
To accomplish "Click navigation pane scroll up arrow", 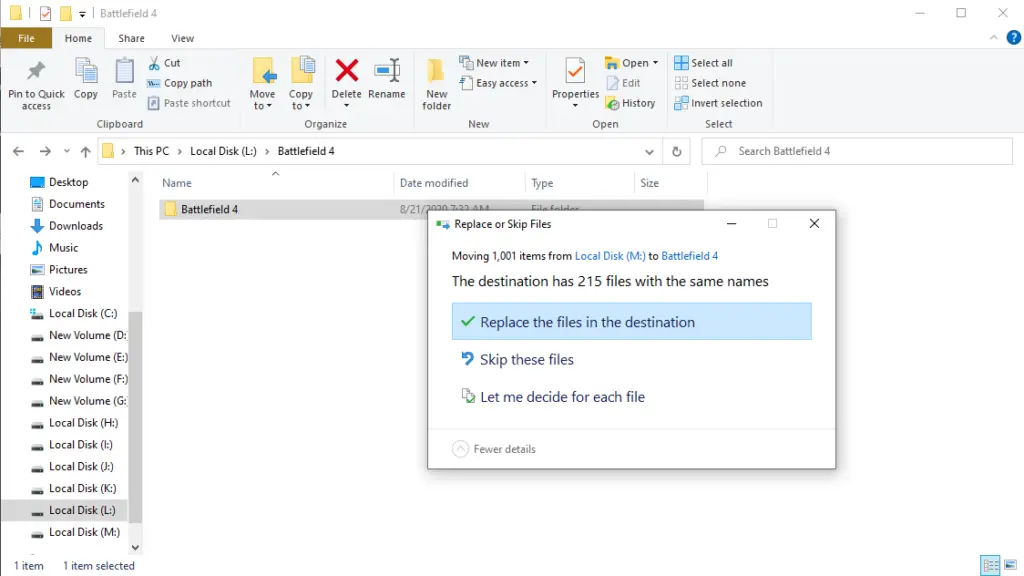I will [x=135, y=180].
